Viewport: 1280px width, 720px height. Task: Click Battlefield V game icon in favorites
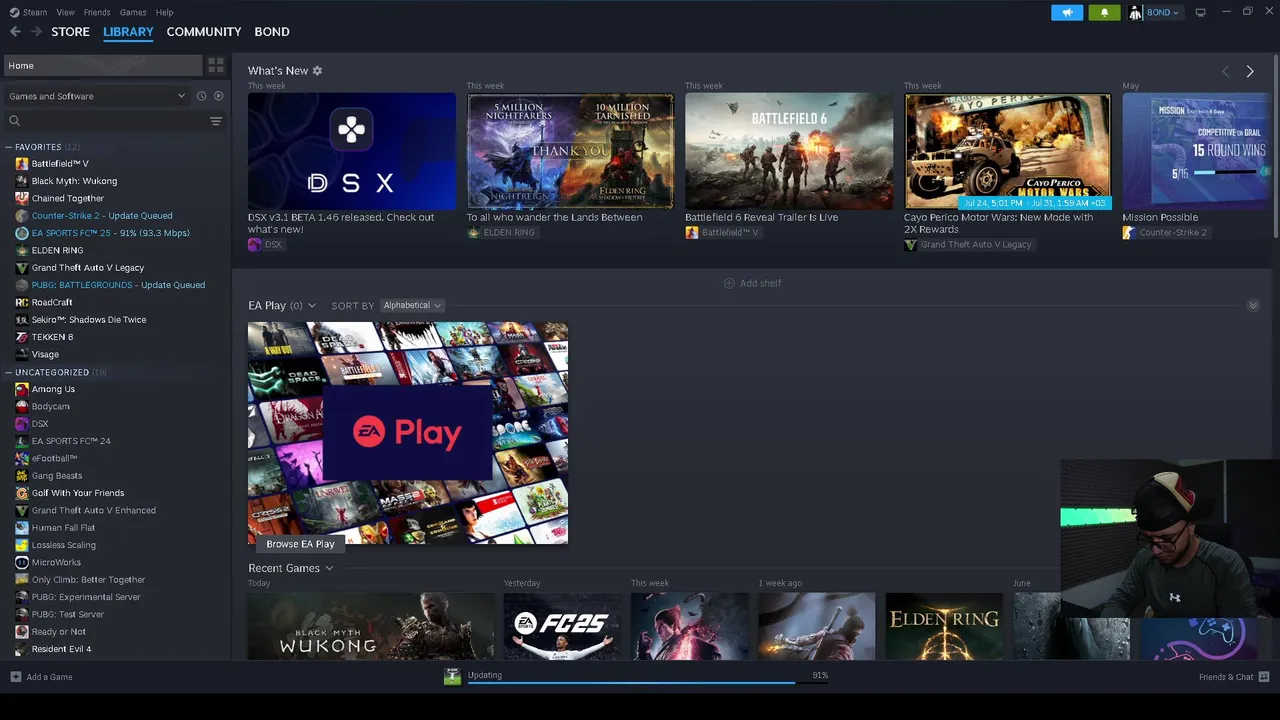[x=22, y=164]
